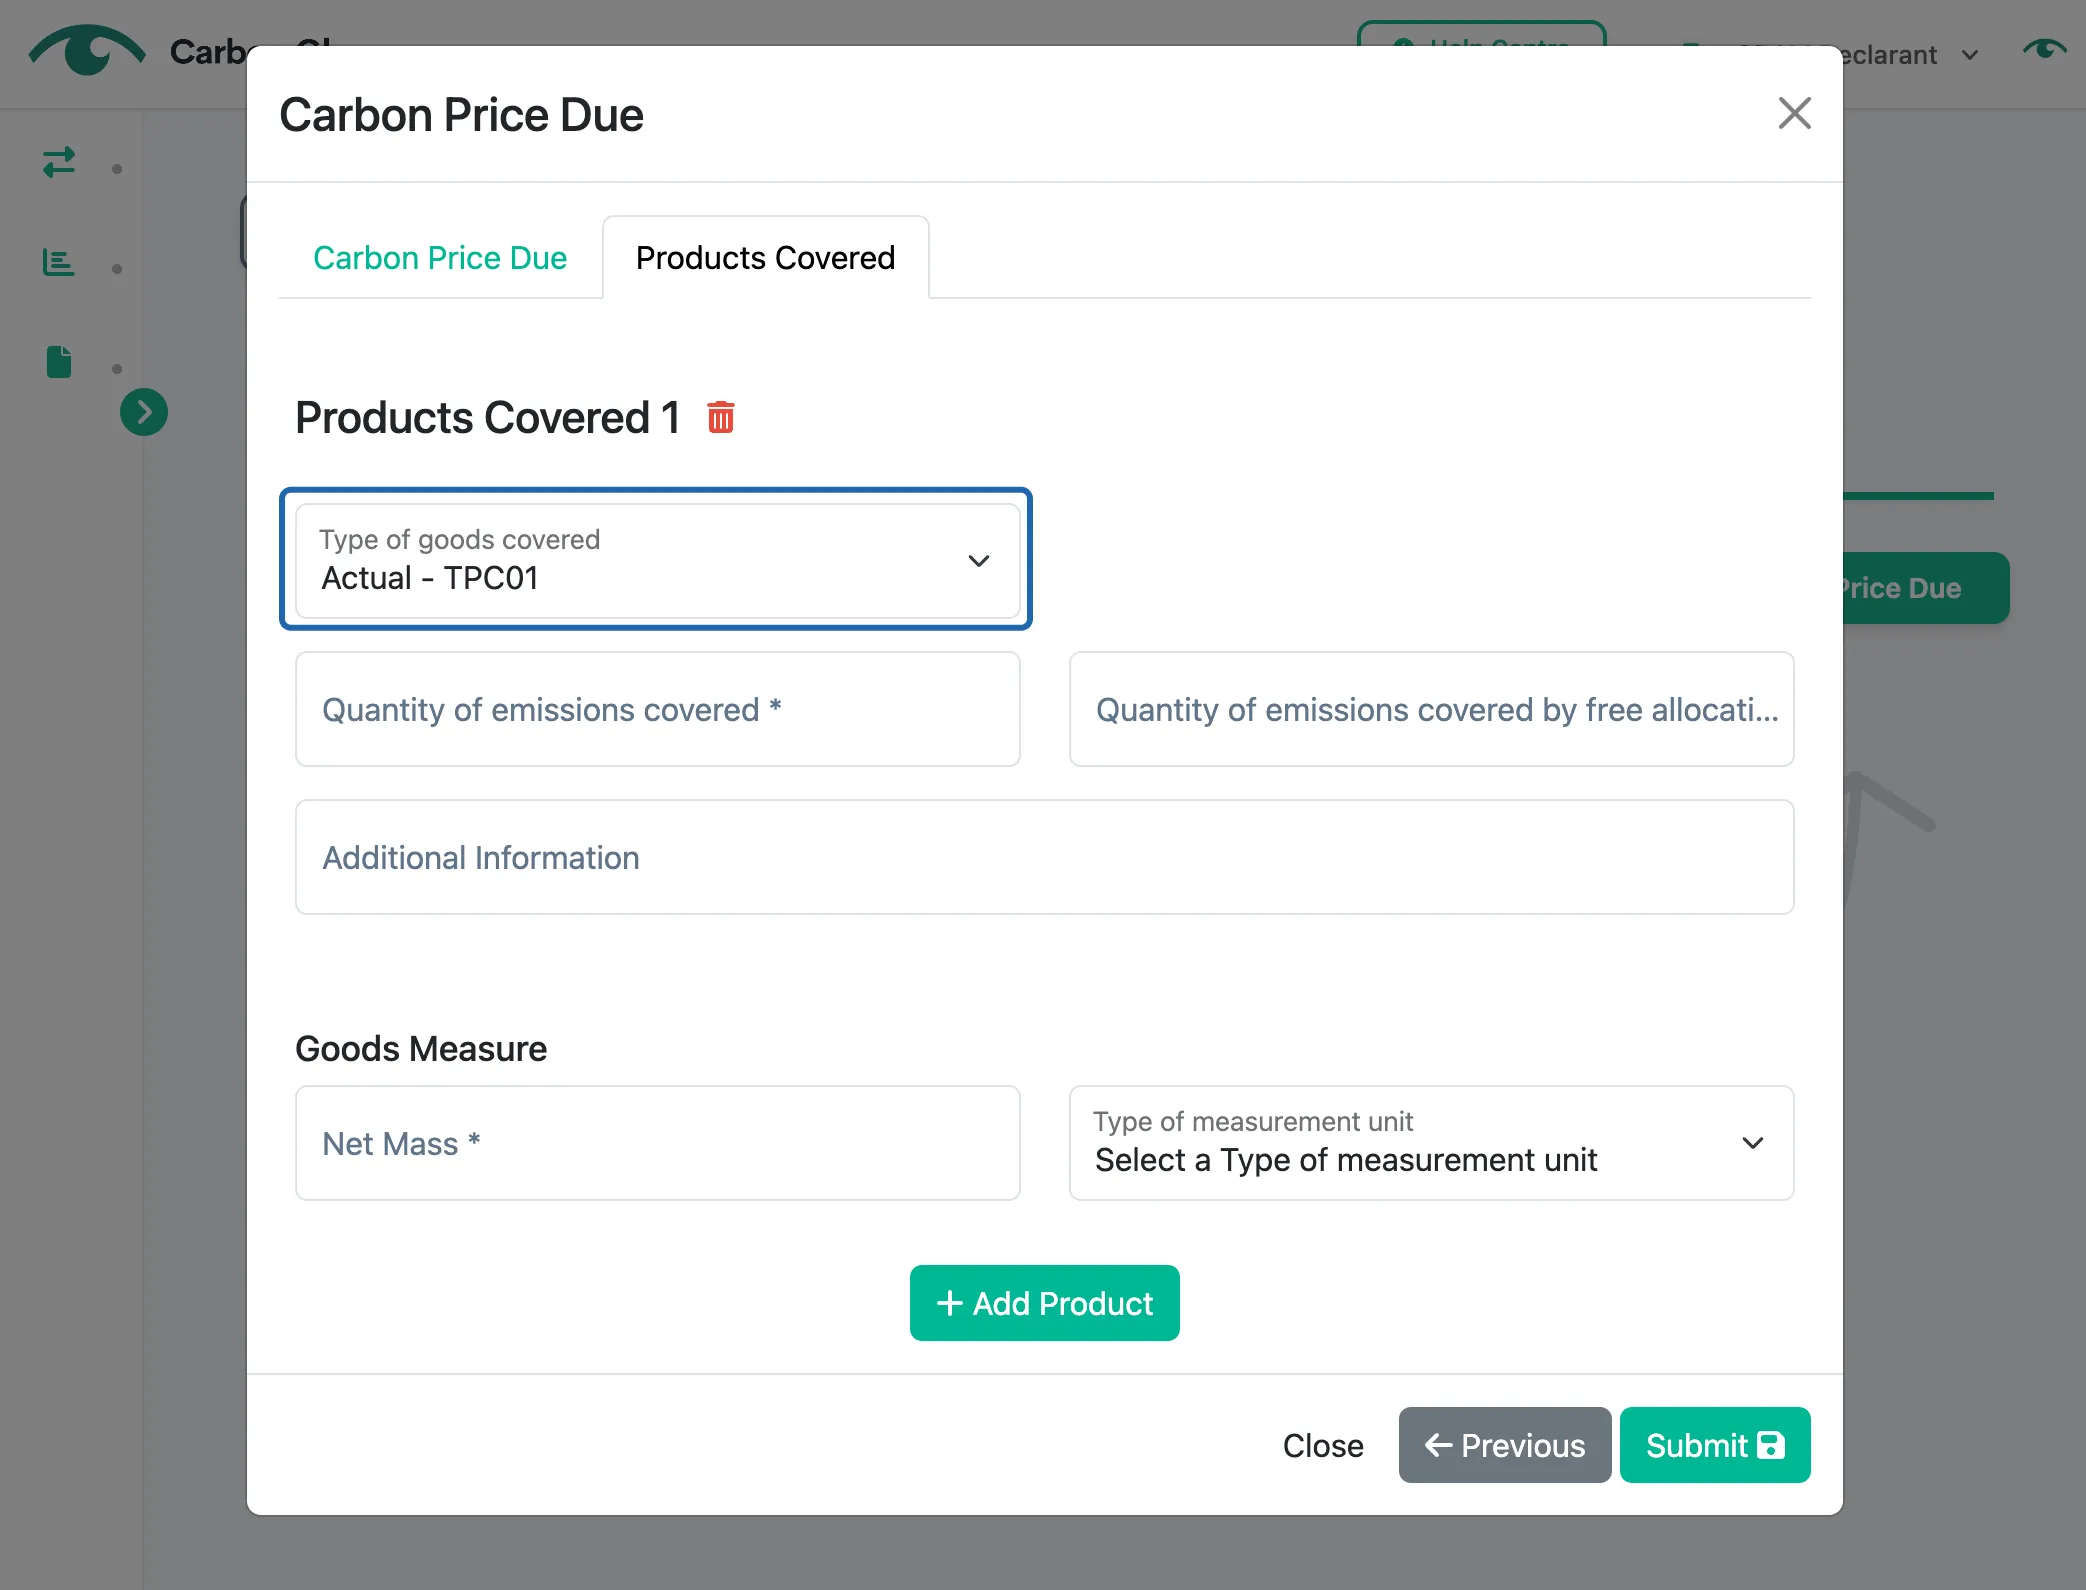Open the document sidebar icon
Image resolution: width=2086 pixels, height=1590 pixels.
click(59, 362)
